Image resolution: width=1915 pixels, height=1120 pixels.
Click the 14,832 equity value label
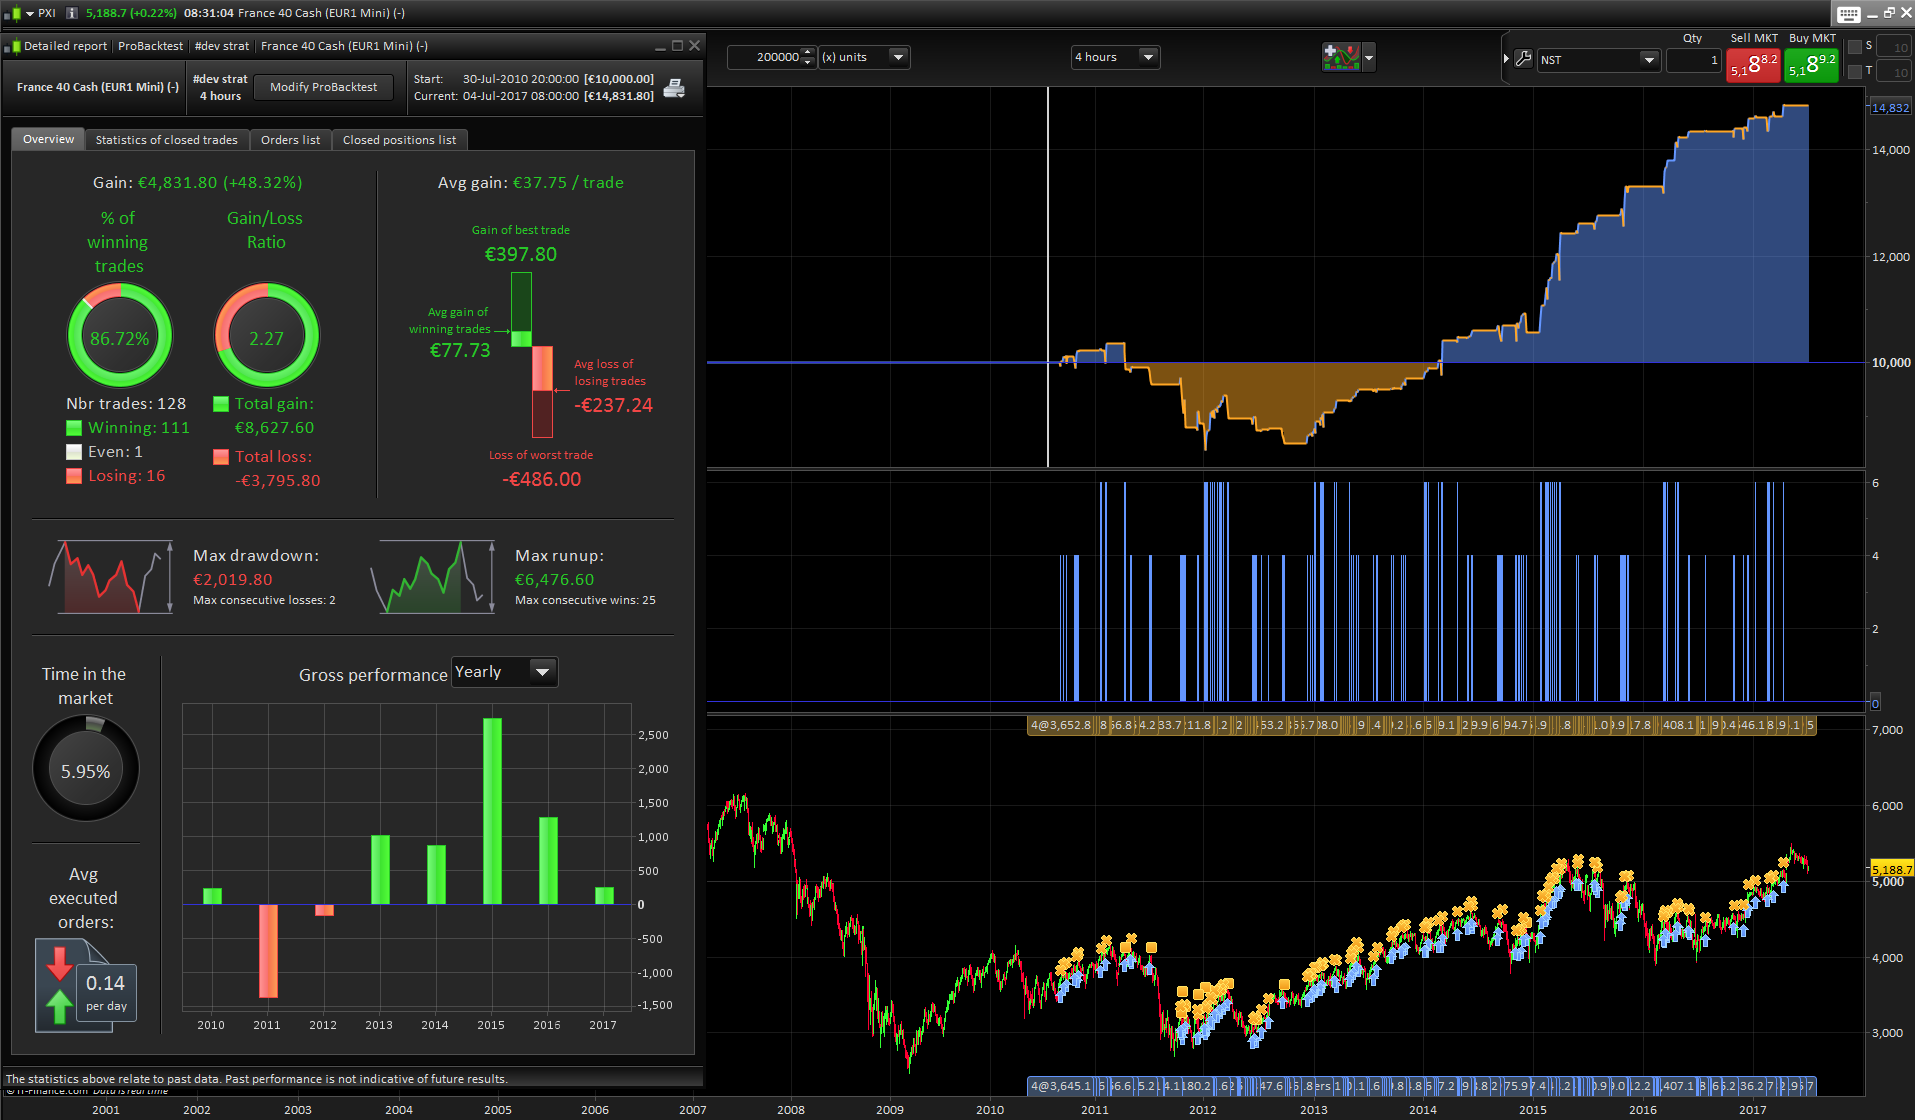coord(1890,108)
